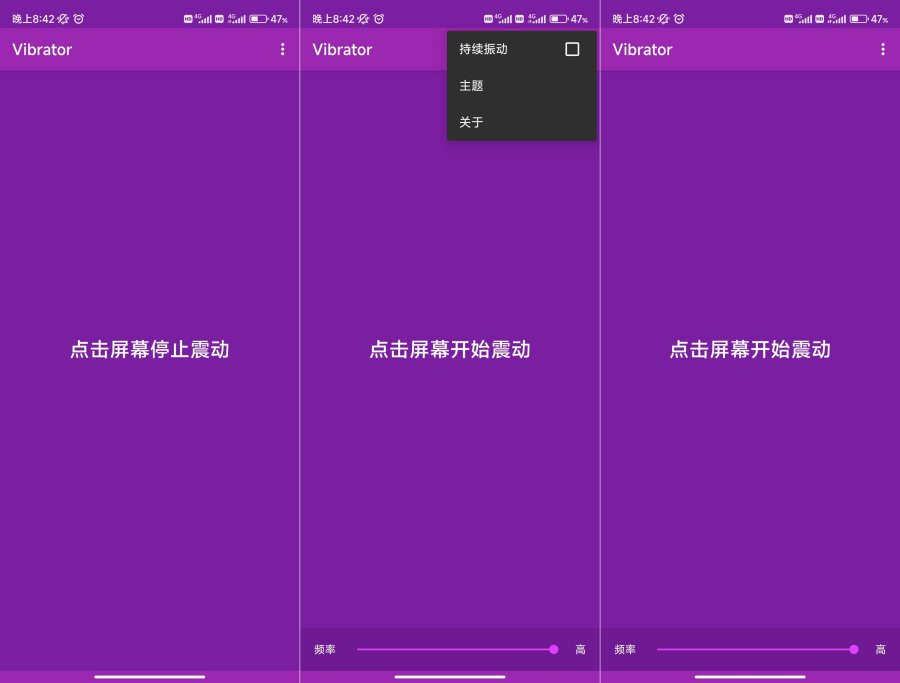Open the three-dot menu in the right phone screen
This screenshot has width=900, height=683.
(883, 49)
